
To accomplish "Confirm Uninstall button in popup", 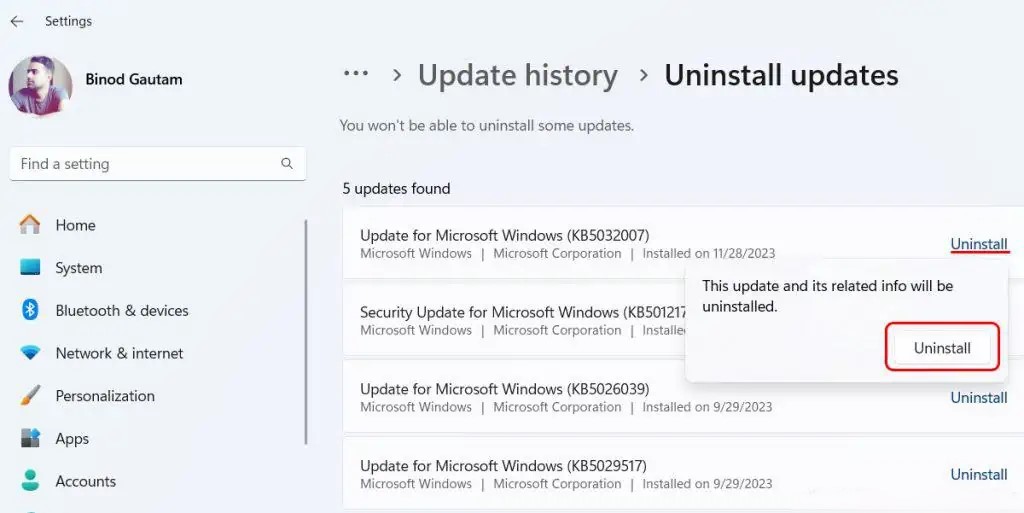I will 942,348.
